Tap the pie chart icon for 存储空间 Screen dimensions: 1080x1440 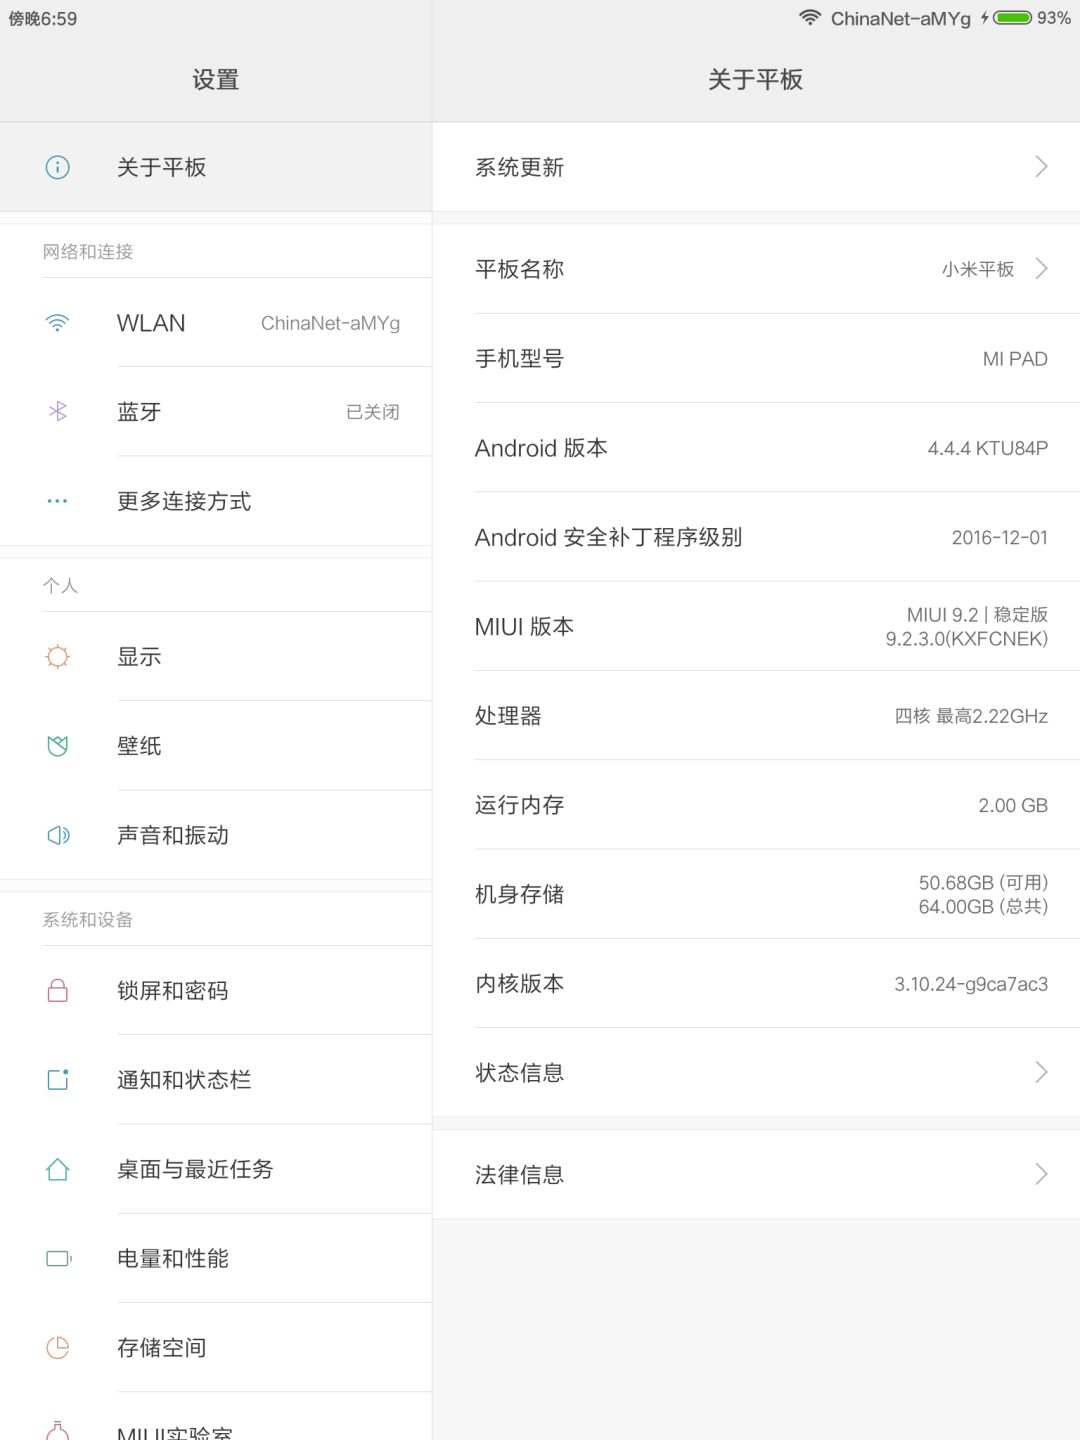[58, 1348]
